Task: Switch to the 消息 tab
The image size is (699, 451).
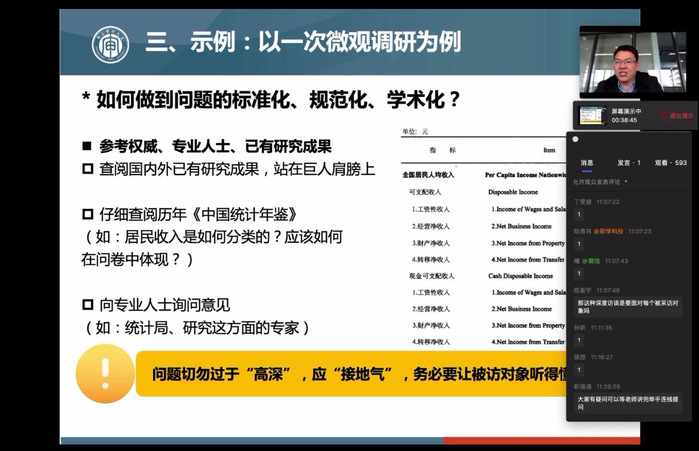Action: point(587,161)
